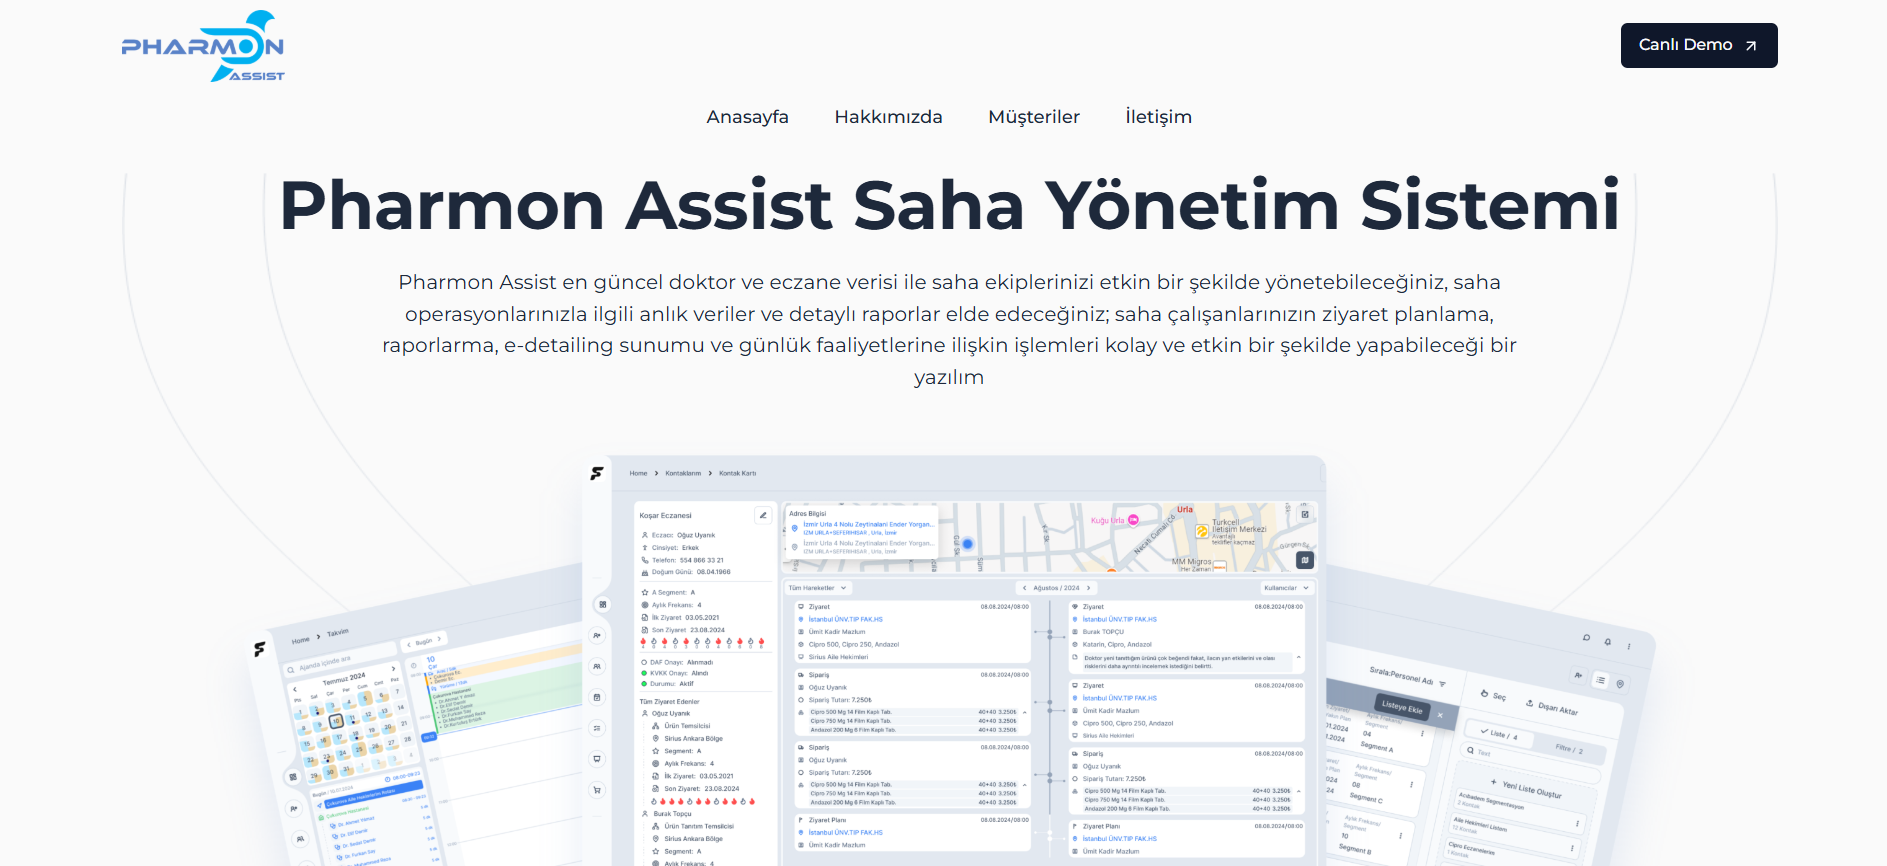Click the dark map view icon
Image resolution: width=1887 pixels, height=866 pixels.
pyautogui.click(x=1305, y=560)
